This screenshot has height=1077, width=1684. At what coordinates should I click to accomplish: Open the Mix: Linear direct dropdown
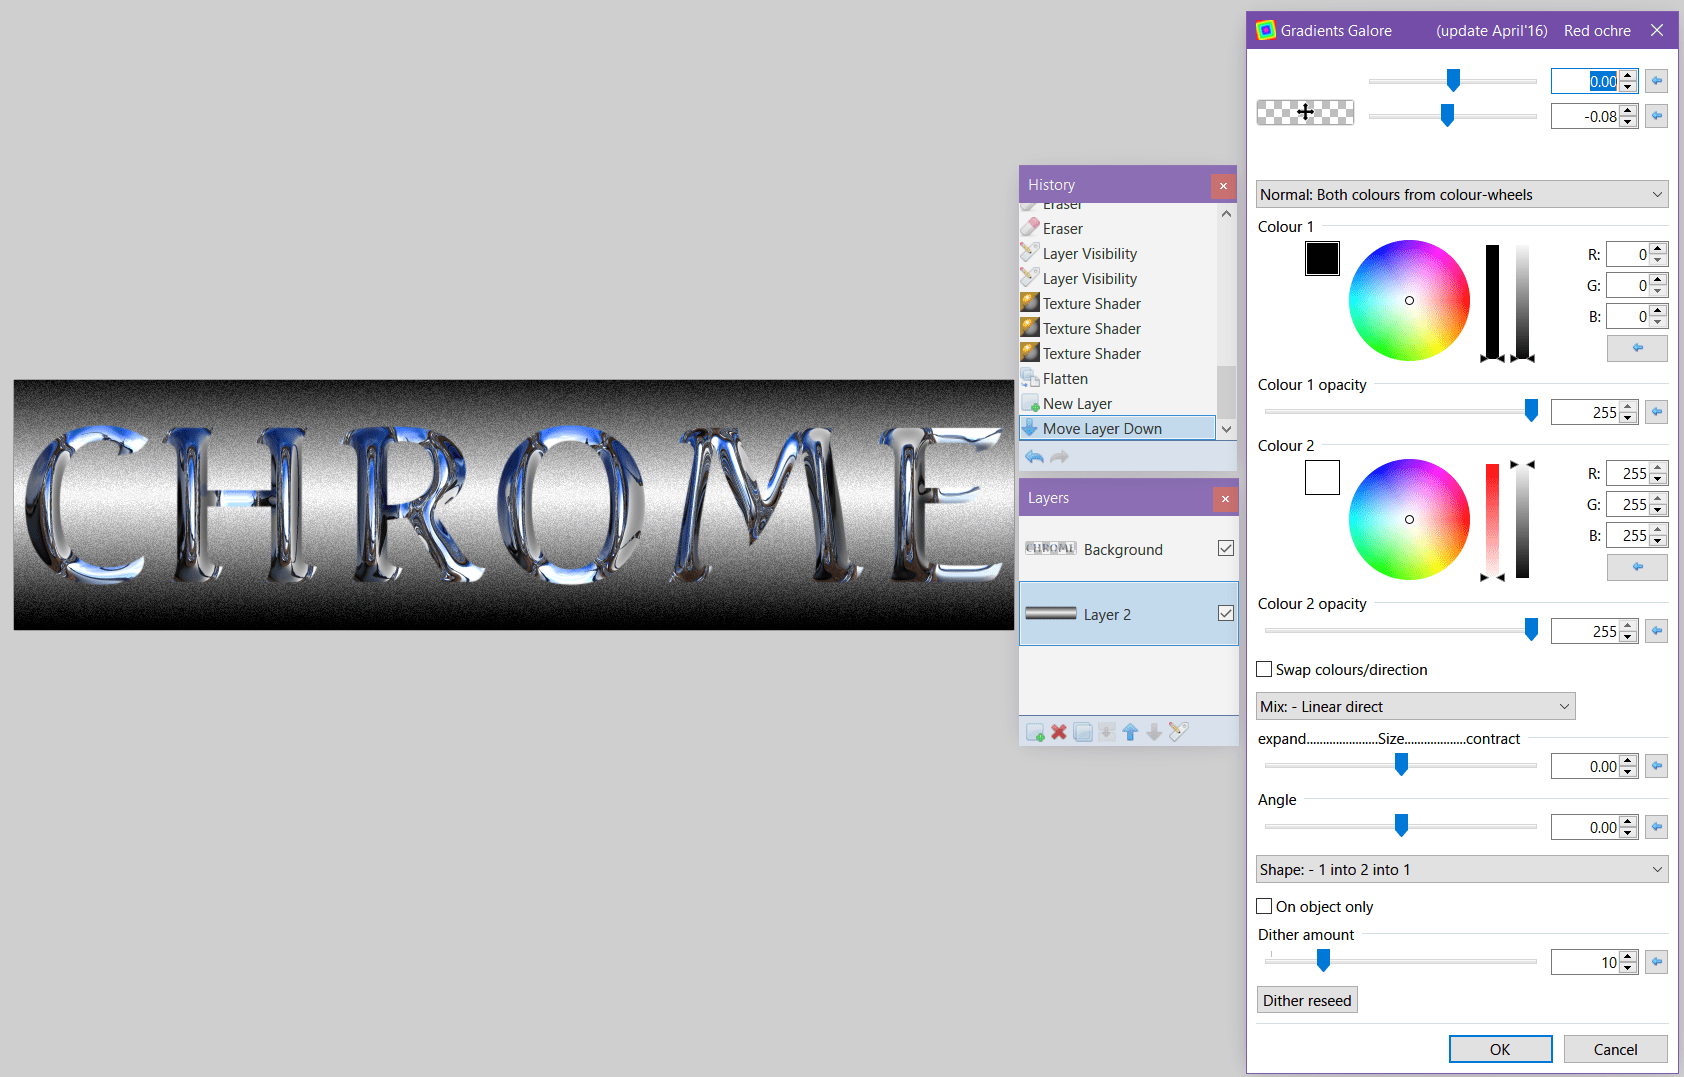coord(1414,706)
